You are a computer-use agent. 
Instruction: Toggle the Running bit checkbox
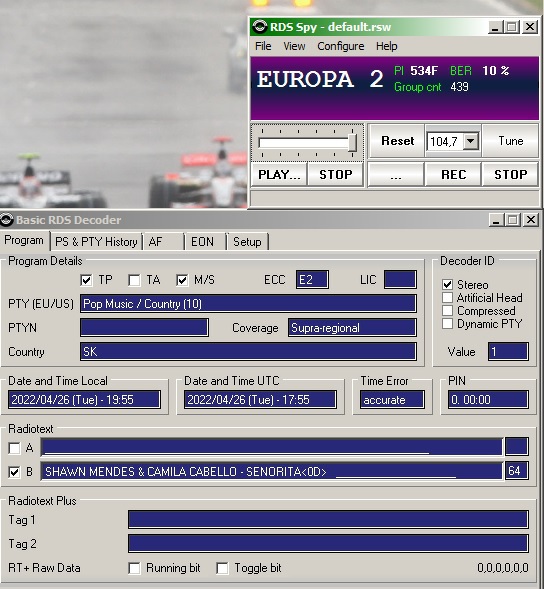[134, 568]
